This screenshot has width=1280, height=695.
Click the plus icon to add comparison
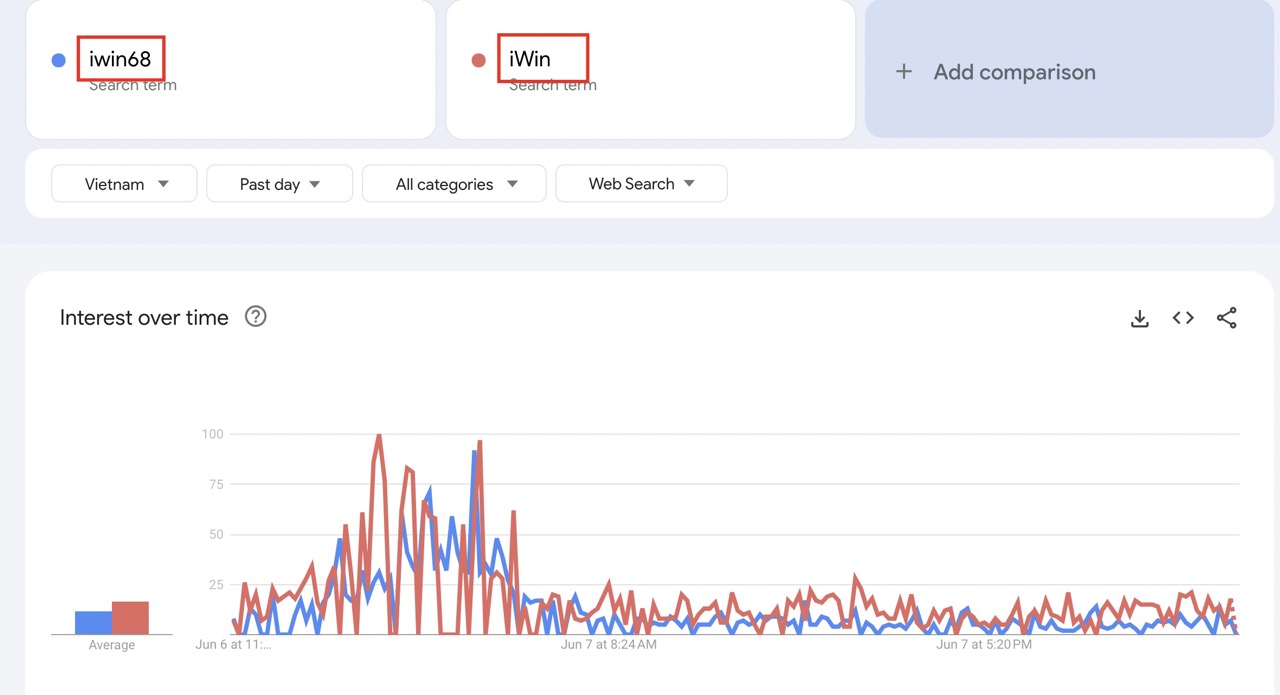click(x=904, y=72)
